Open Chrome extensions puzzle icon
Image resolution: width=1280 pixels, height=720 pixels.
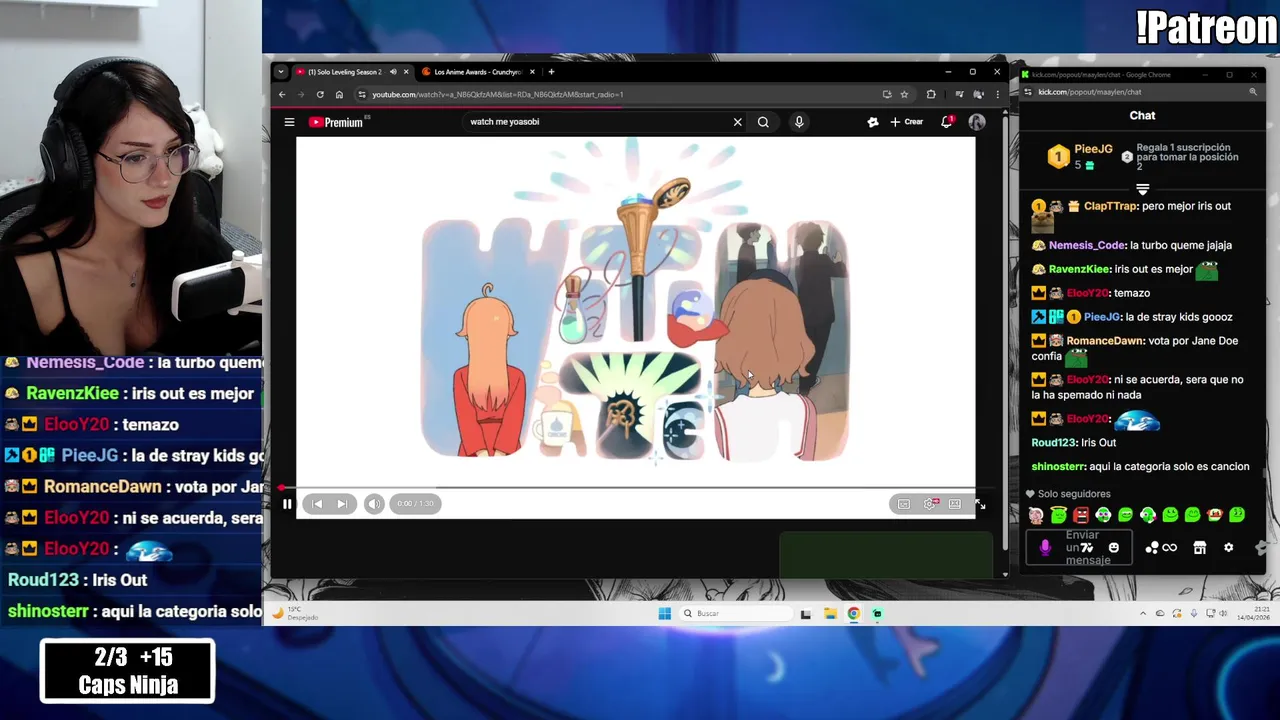tap(931, 95)
